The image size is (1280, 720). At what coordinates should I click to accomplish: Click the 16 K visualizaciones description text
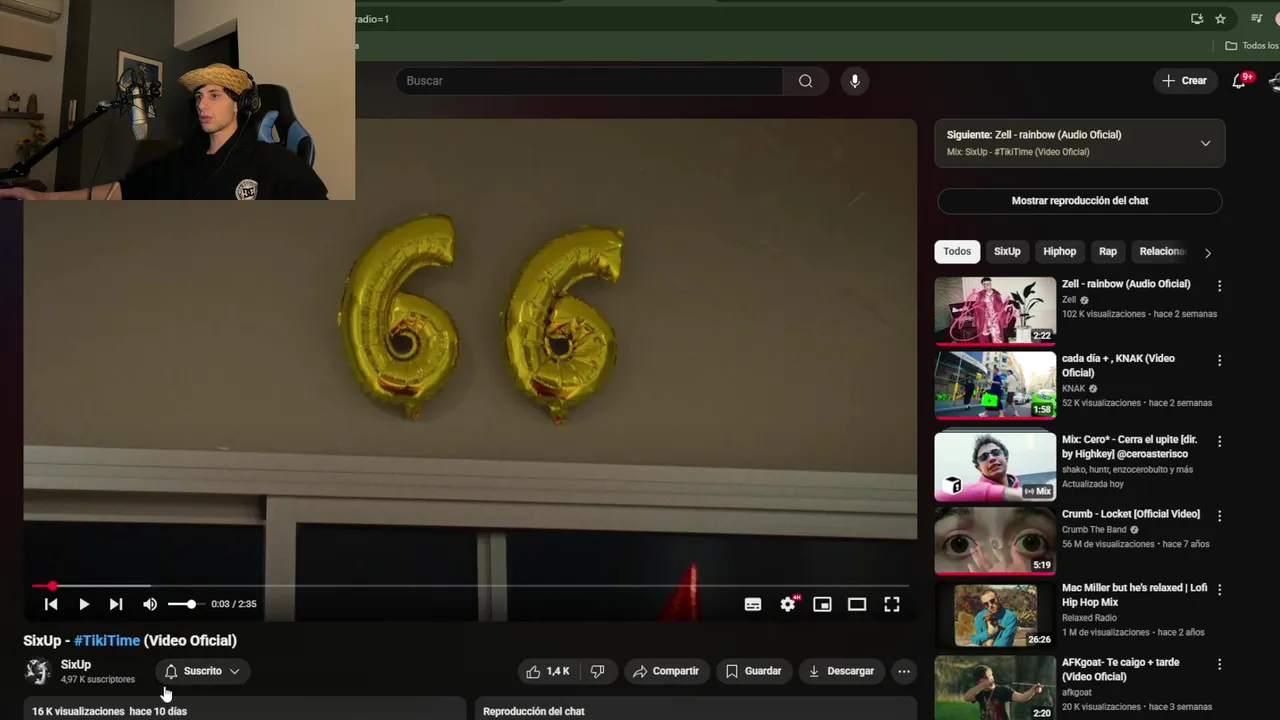109,711
